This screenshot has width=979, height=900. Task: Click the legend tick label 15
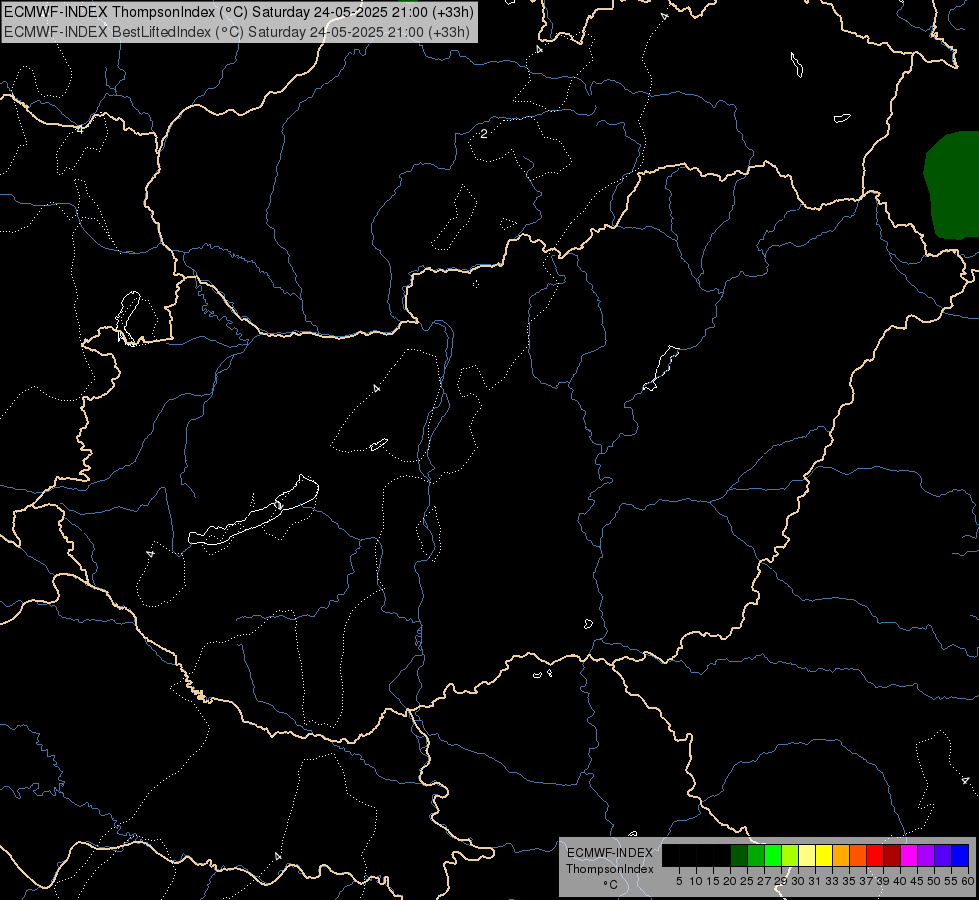tap(713, 881)
